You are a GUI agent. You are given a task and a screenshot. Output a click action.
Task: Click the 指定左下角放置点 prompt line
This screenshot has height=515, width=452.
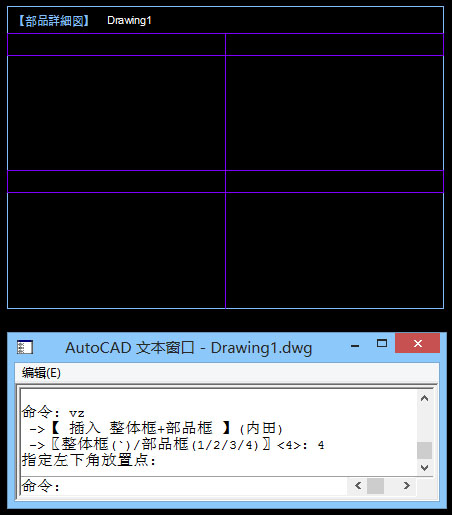[89, 460]
